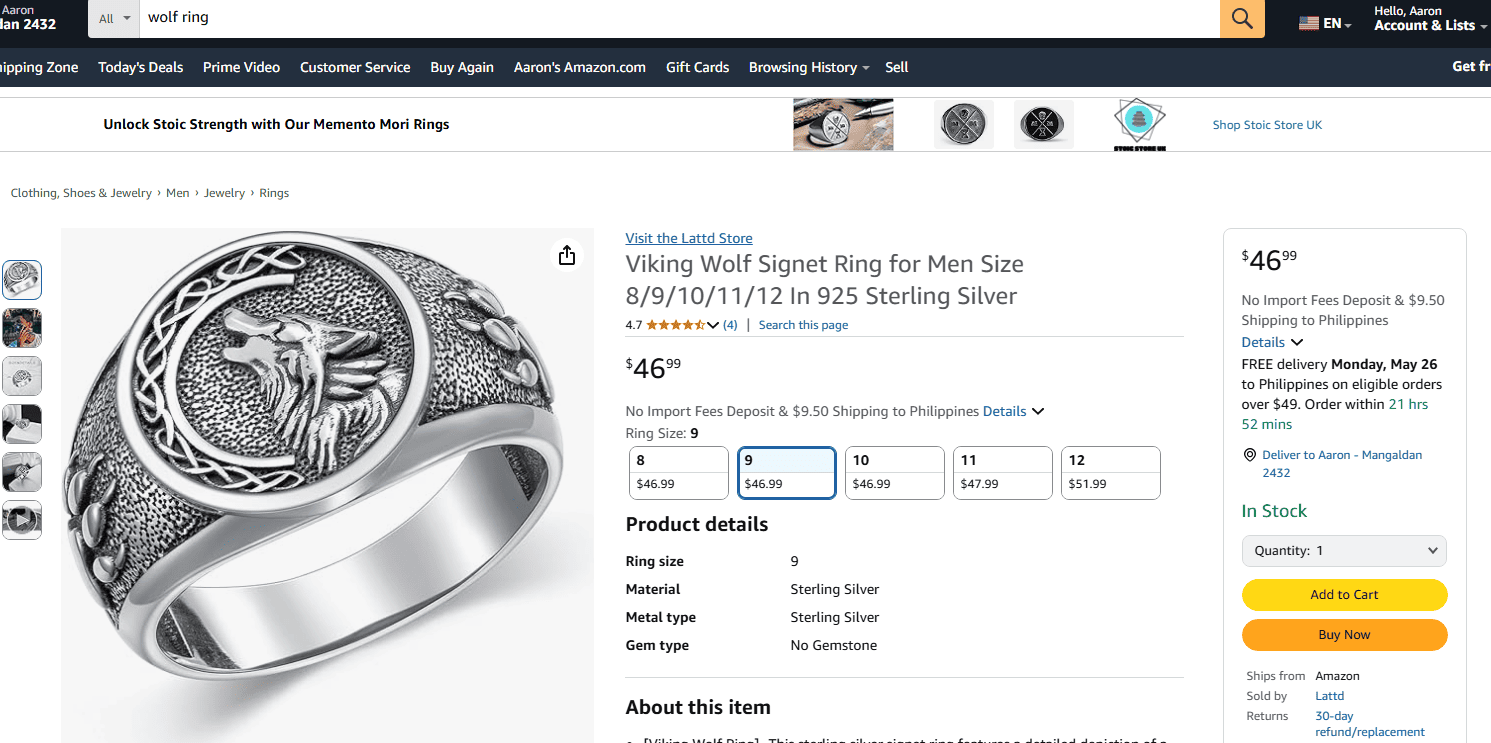
Task: Visit the Lattd Store link
Action: pyautogui.click(x=689, y=238)
